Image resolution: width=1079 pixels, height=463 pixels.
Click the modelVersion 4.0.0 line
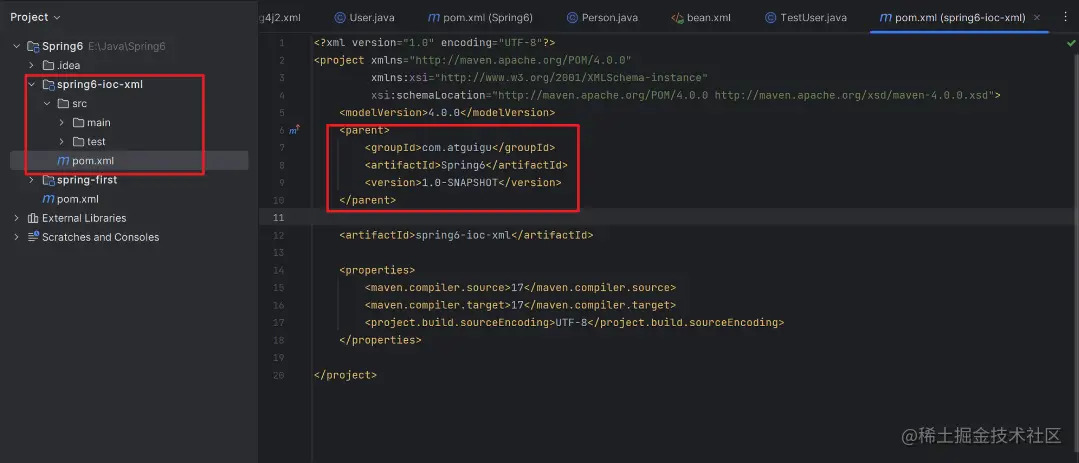[447, 112]
